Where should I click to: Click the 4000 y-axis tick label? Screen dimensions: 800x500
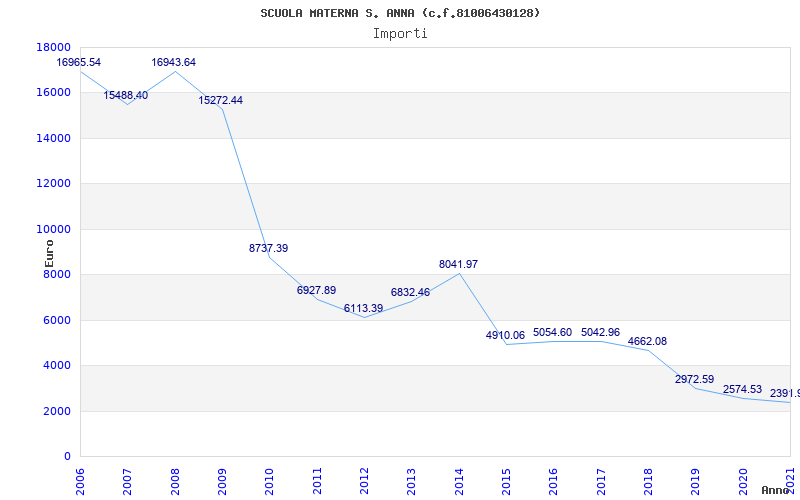coord(56,366)
